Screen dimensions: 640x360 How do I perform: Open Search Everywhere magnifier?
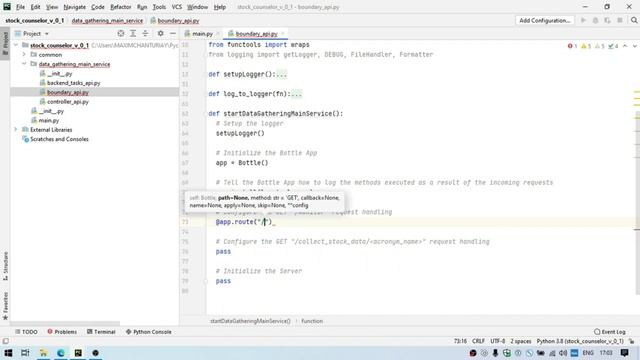pos(634,20)
